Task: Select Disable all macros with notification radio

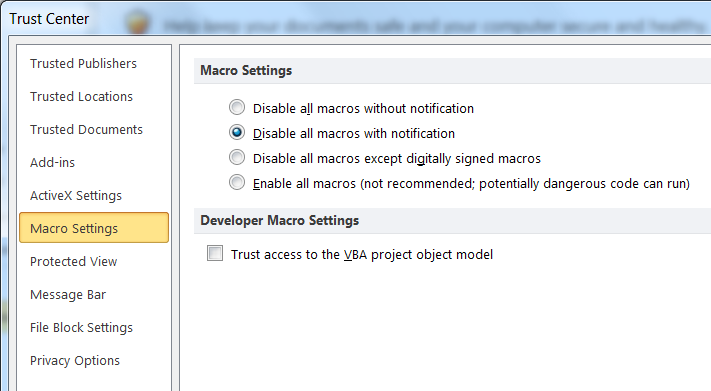Action: pos(237,132)
